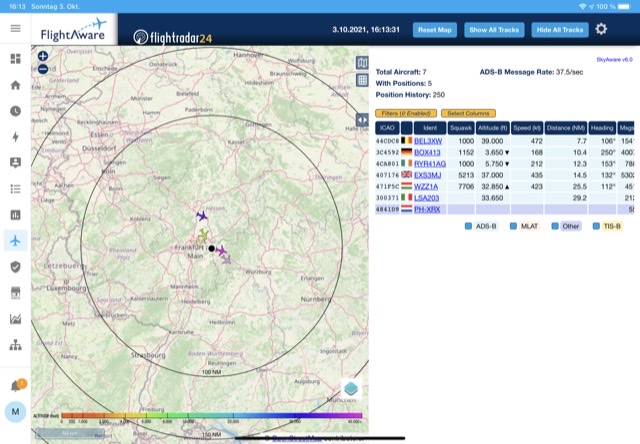Click Hide All Tracks
640x444 pixels.
pos(560,30)
